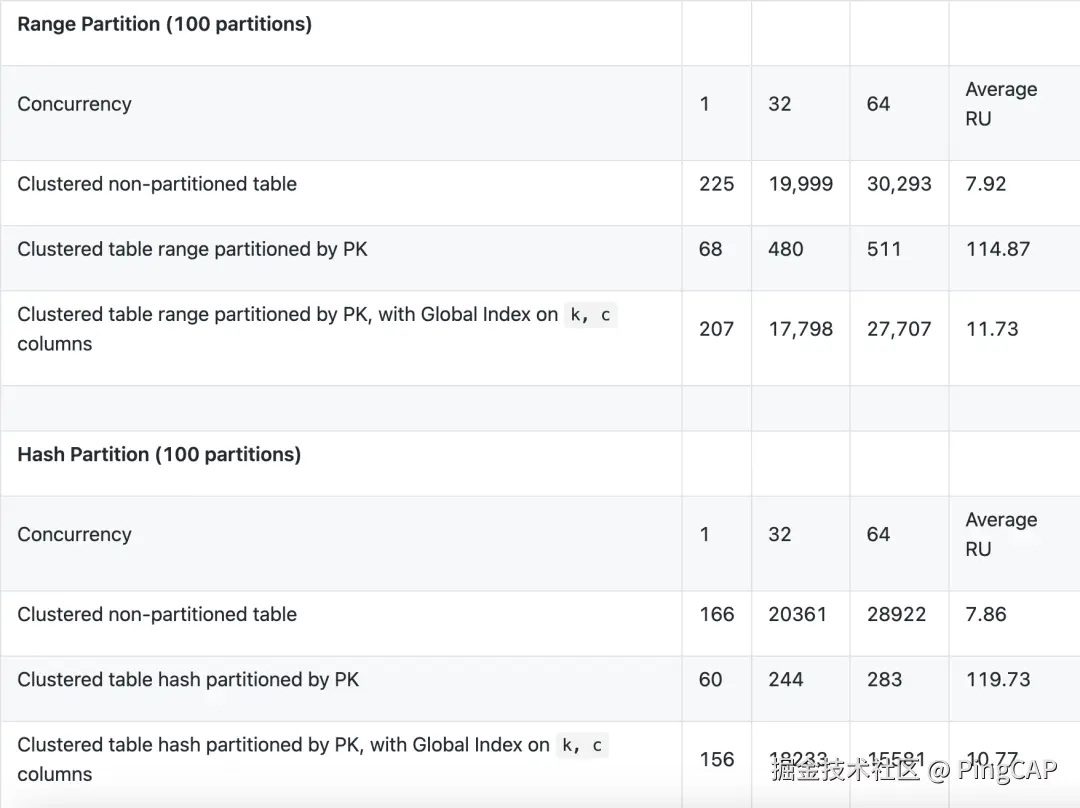The width and height of the screenshot is (1080, 808).
Task: Select the 119.73 Average RU value
Action: 998,680
